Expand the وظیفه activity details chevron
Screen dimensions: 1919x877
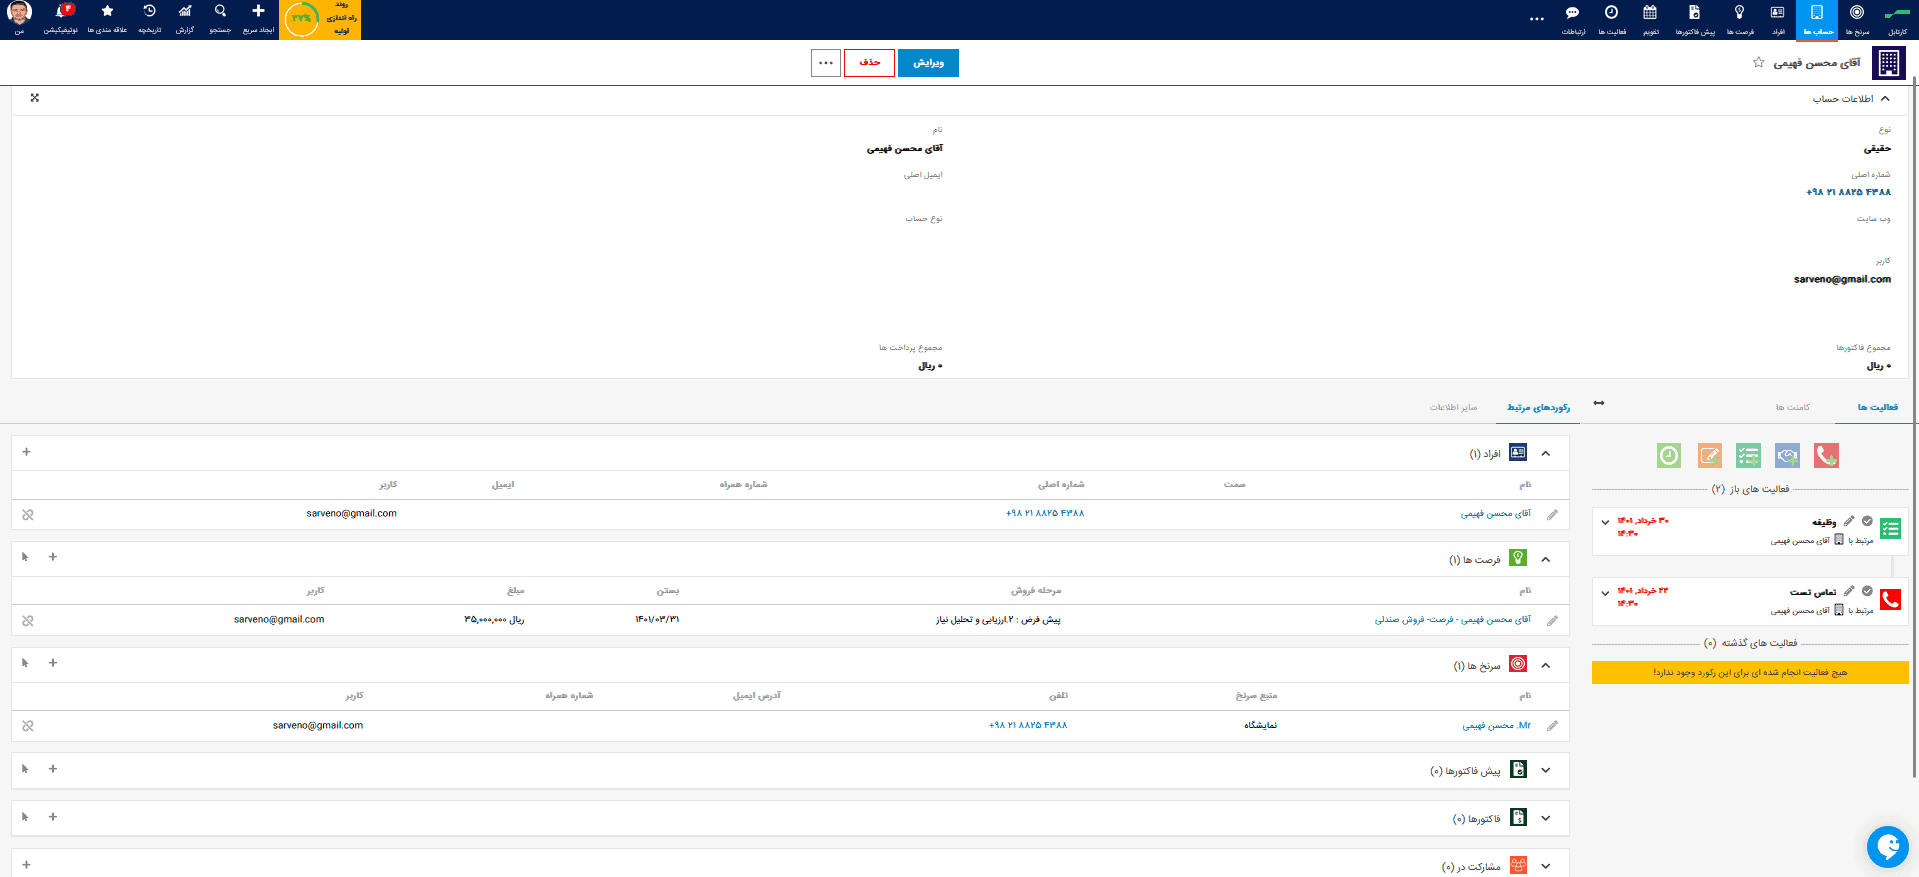click(1605, 523)
